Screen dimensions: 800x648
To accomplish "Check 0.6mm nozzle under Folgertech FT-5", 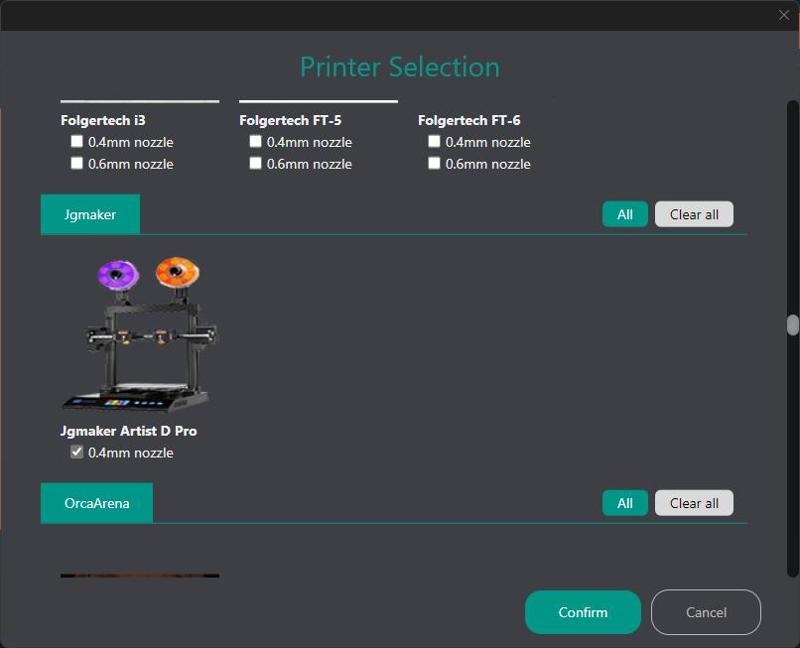I will pyautogui.click(x=255, y=164).
